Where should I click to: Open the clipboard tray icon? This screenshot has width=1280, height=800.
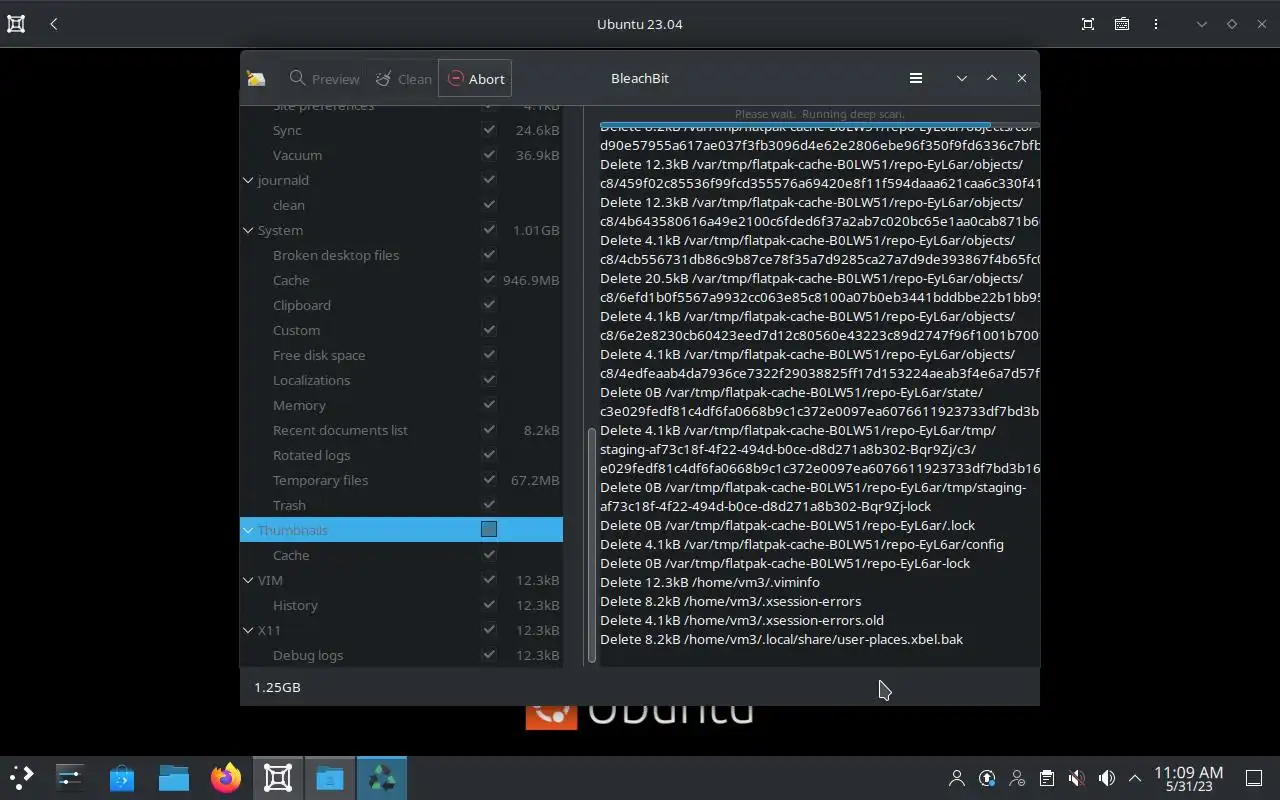point(1046,778)
